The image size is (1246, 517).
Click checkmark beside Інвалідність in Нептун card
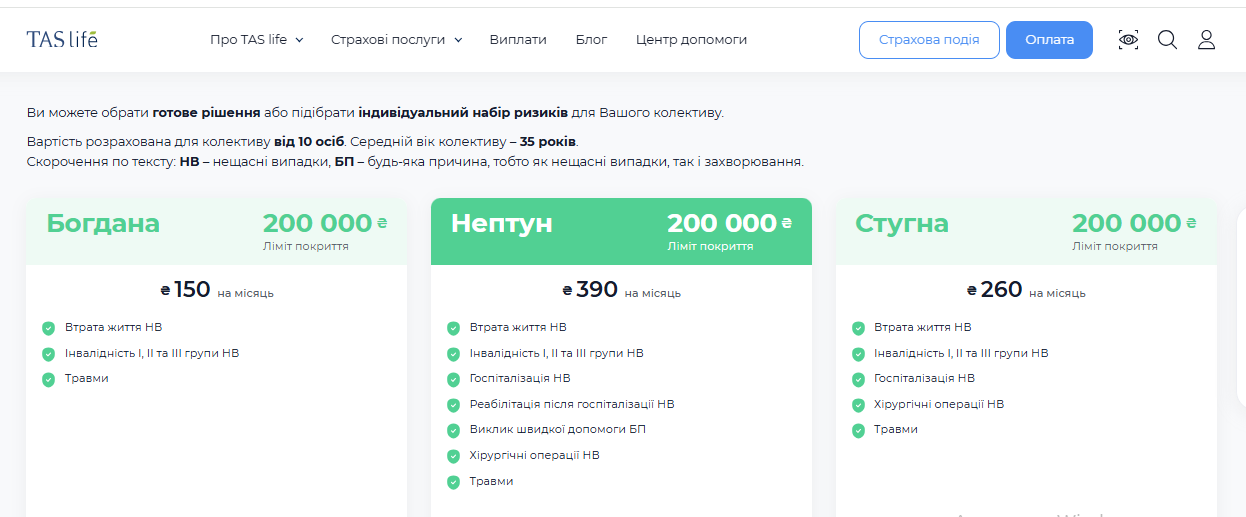453,354
